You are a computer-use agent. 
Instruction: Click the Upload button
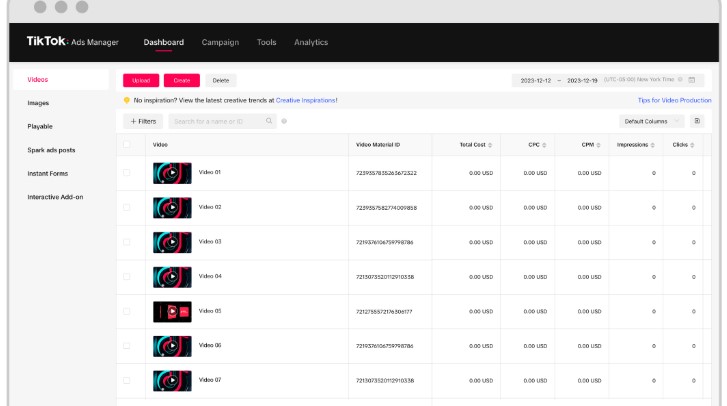141,80
